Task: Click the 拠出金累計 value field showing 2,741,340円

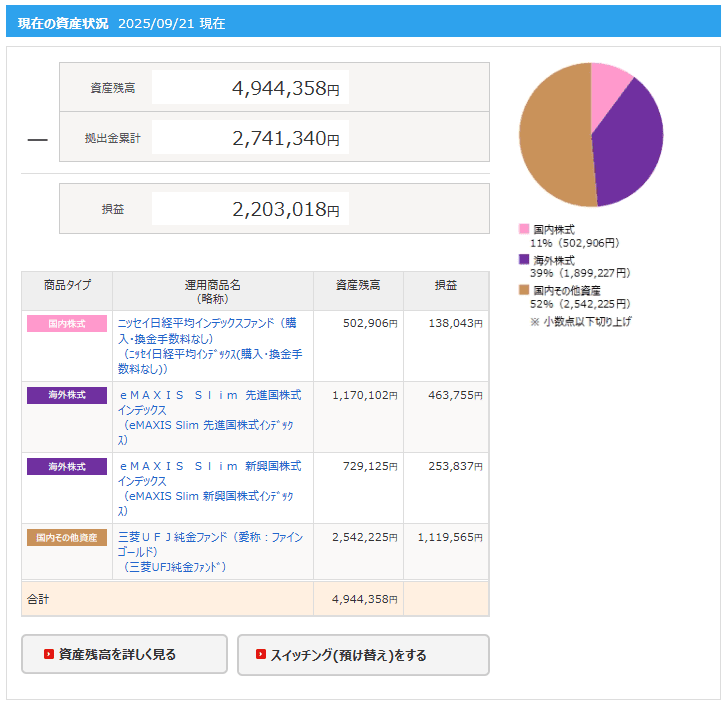Action: coord(250,138)
